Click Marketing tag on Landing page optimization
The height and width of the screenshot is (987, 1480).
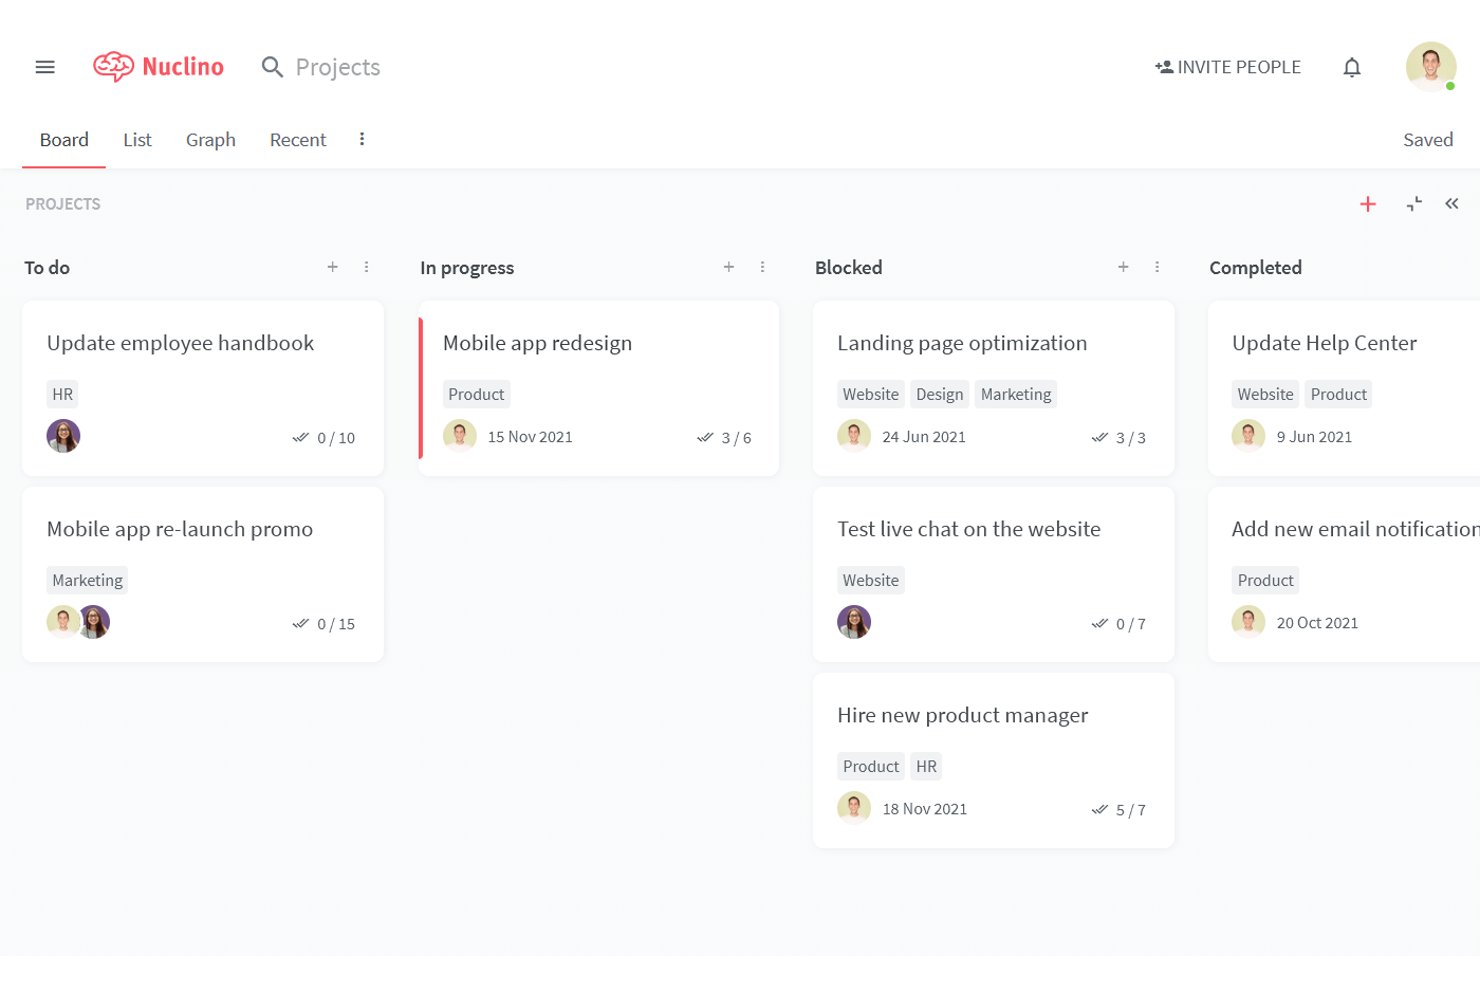click(1016, 394)
